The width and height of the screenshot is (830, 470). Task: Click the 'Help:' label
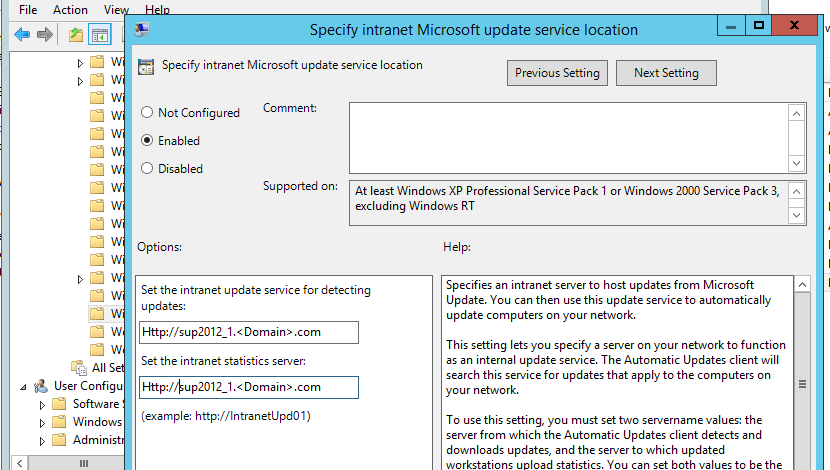click(457, 247)
